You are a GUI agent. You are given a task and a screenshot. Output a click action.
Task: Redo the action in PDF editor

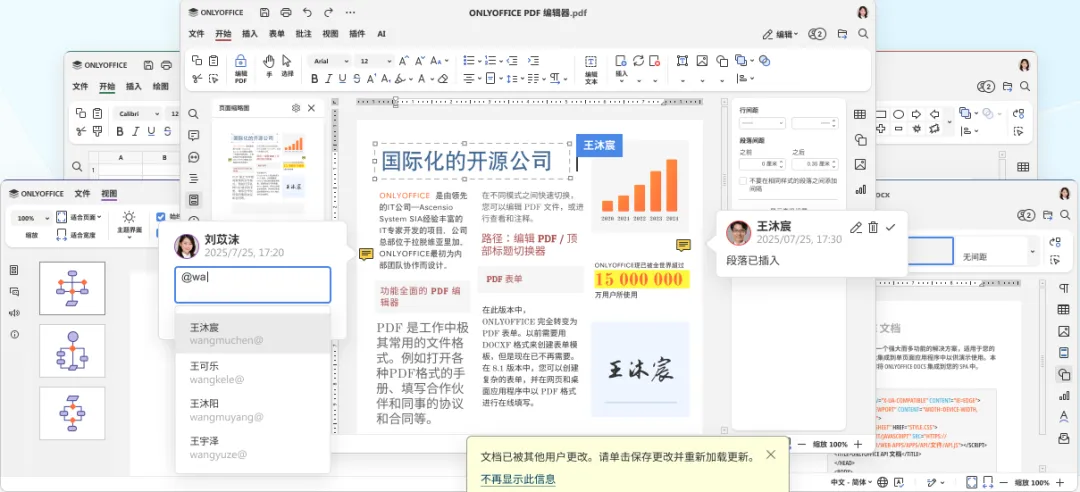pyautogui.click(x=329, y=12)
